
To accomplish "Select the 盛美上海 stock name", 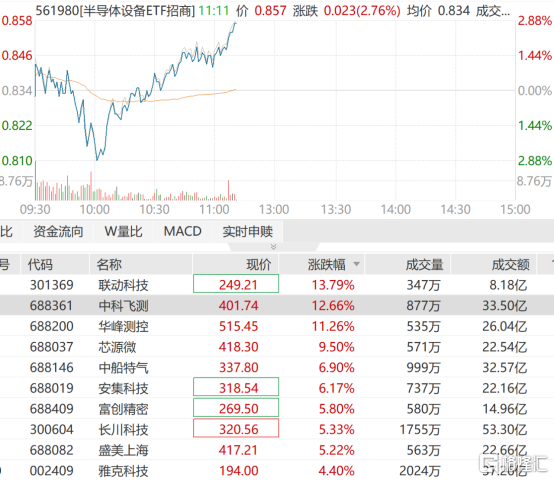I will click(123, 450).
